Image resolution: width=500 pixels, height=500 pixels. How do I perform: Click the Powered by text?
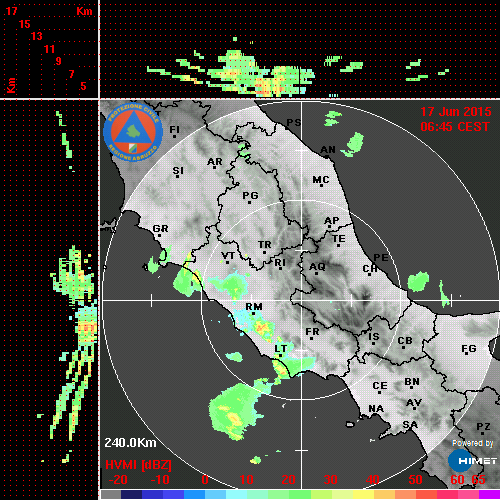473,443
